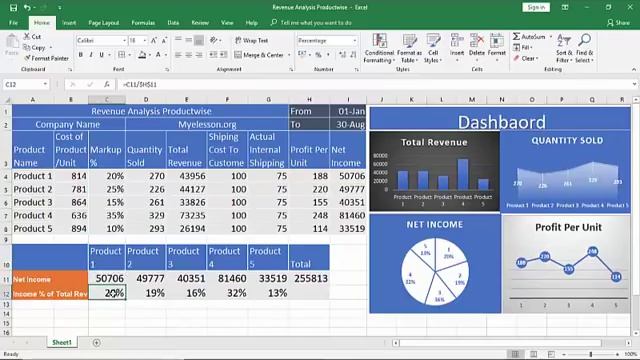This screenshot has width=640, height=360.
Task: Set bottom vertical alignment
Action: pos(199,40)
